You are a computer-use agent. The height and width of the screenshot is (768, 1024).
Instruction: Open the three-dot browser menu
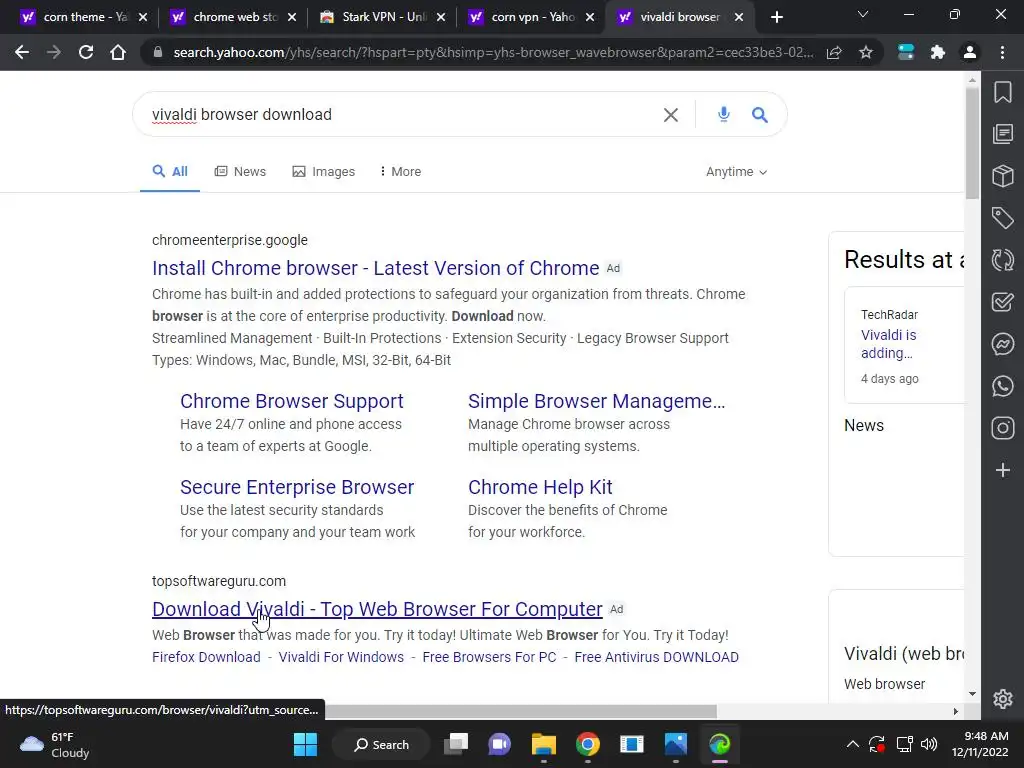(1002, 52)
